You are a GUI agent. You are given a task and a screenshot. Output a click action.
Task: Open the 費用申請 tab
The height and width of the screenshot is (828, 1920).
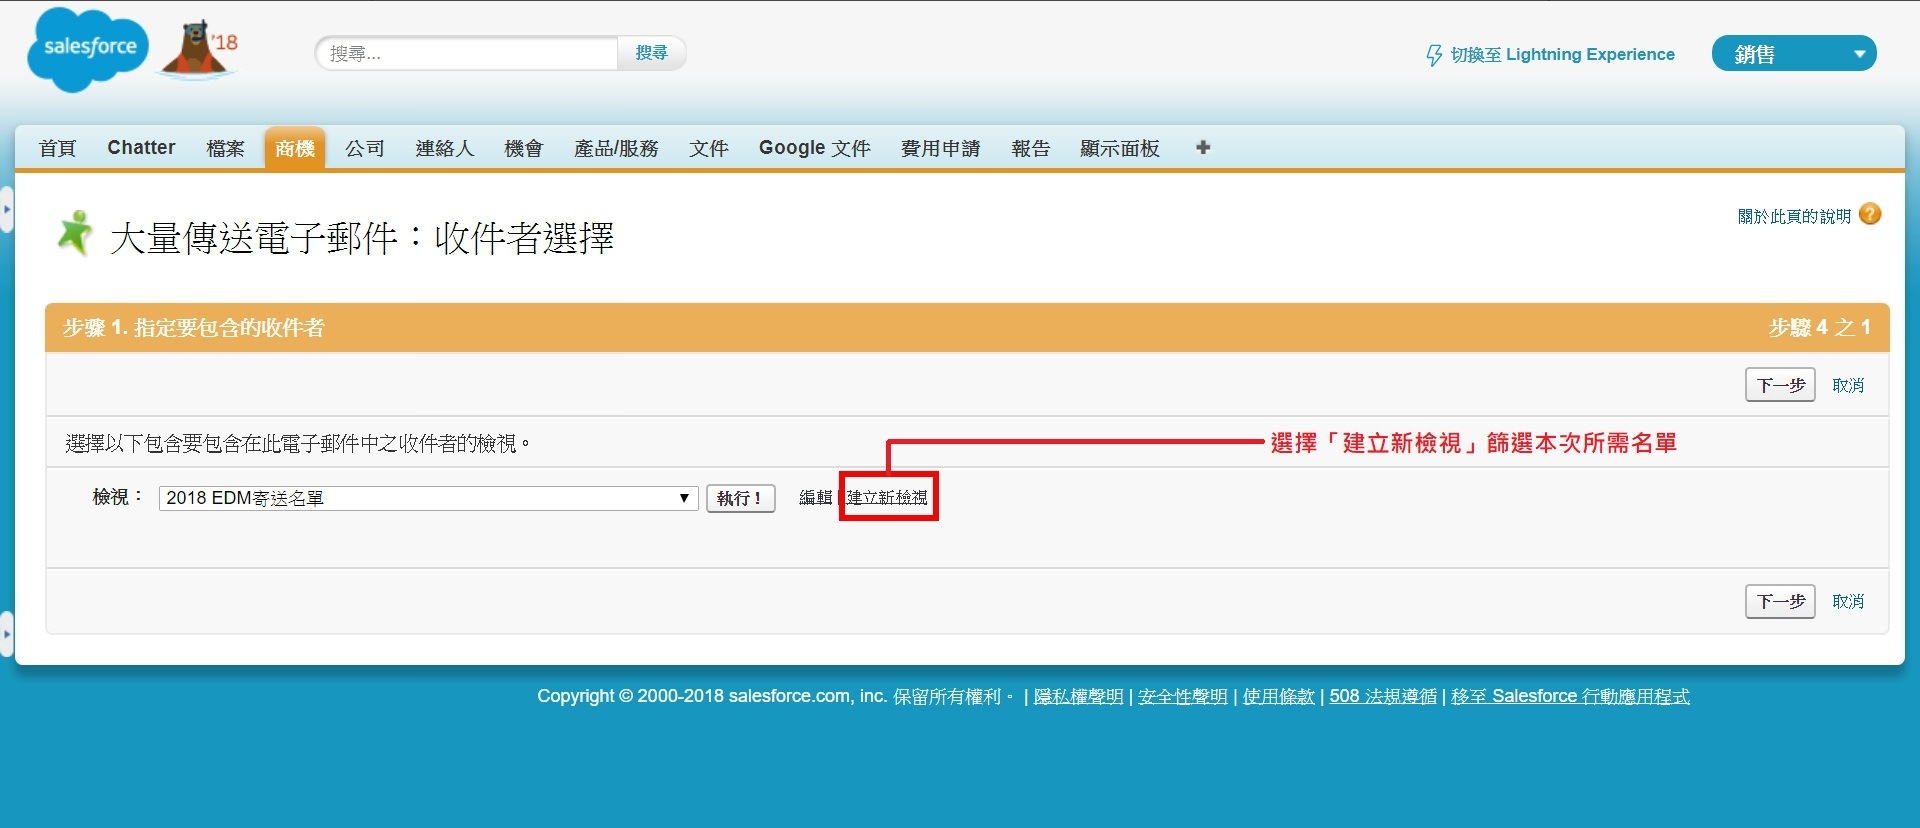pyautogui.click(x=940, y=148)
